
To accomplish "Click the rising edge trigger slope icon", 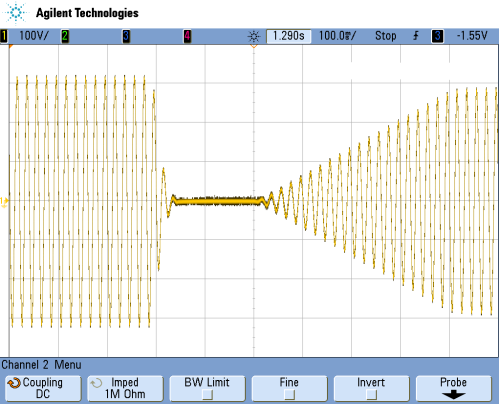I will tap(416, 36).
